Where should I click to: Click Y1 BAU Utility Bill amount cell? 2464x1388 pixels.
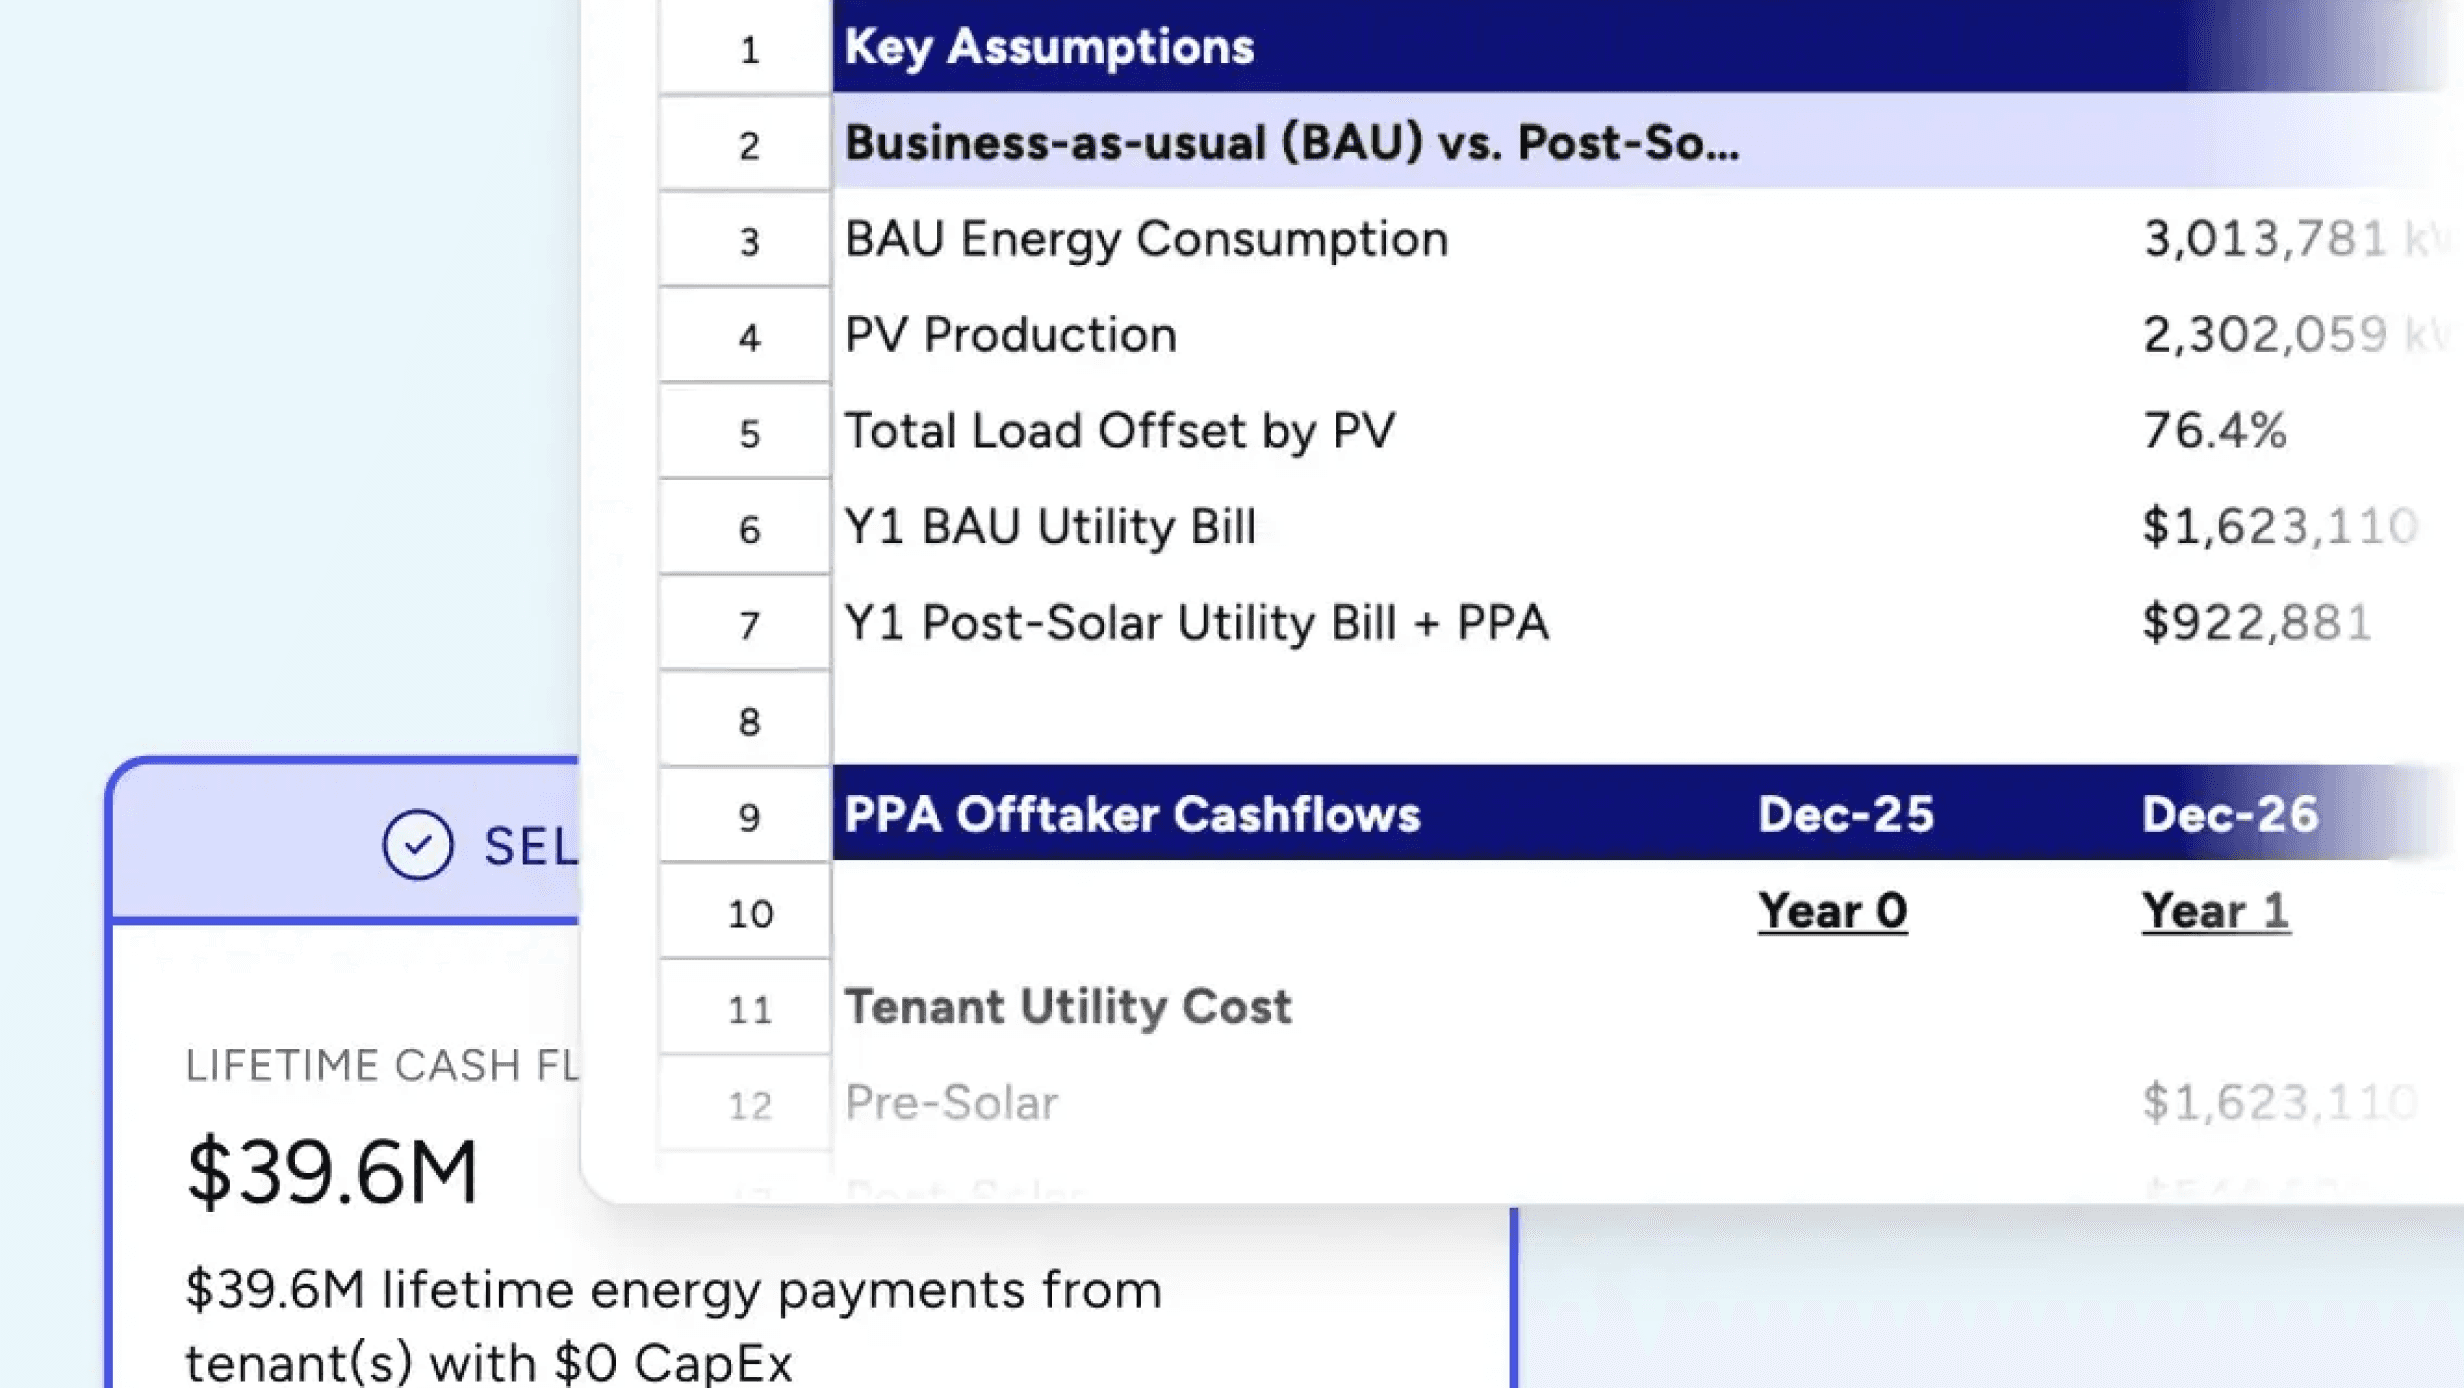[2278, 527]
